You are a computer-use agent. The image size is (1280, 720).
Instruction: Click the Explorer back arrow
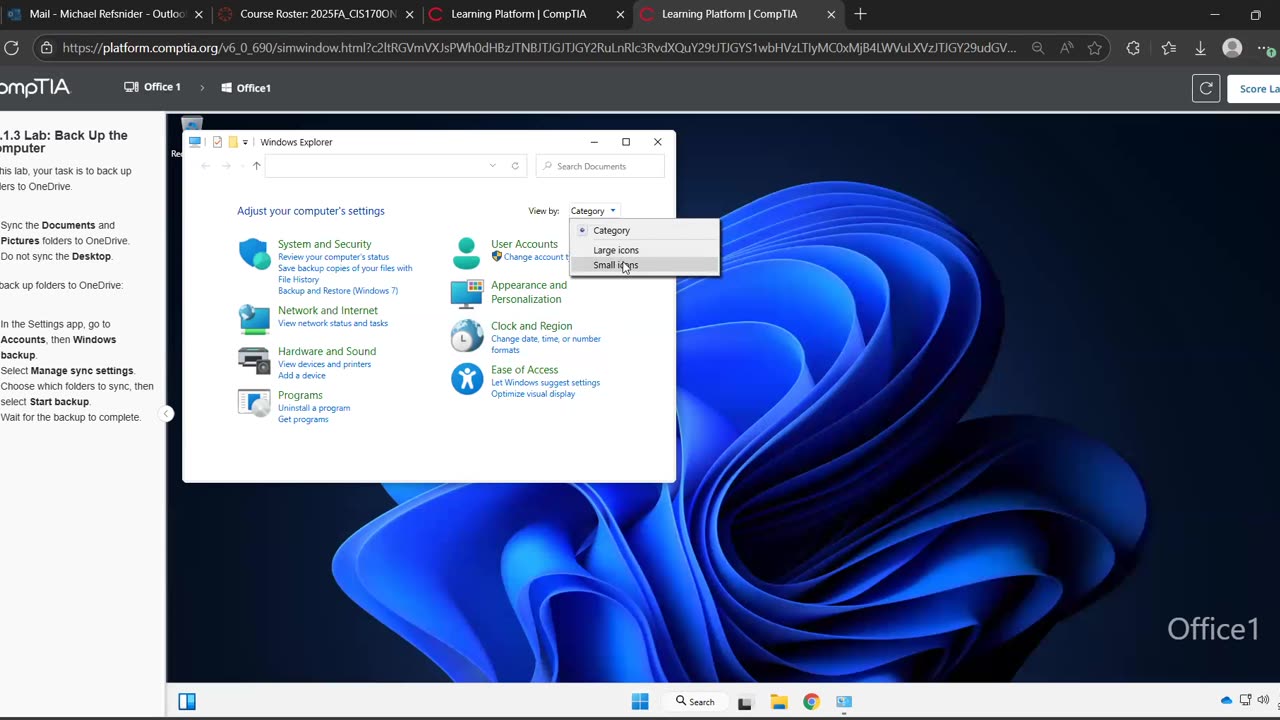(x=205, y=166)
